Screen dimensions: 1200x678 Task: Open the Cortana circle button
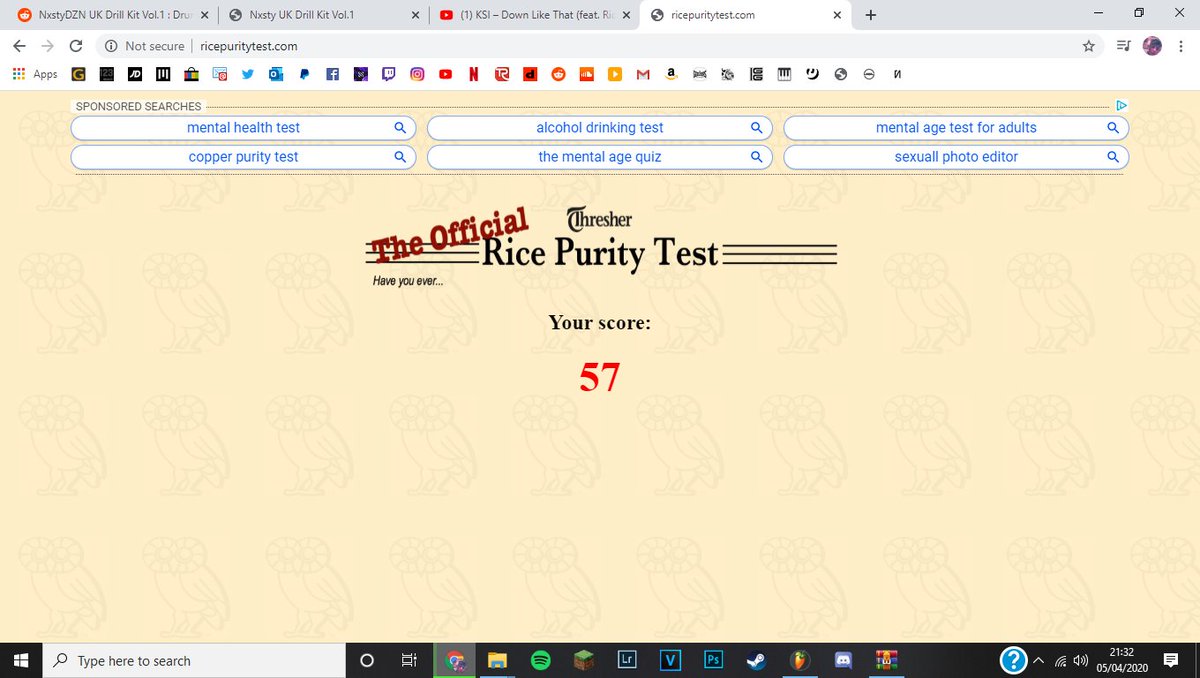pos(366,660)
